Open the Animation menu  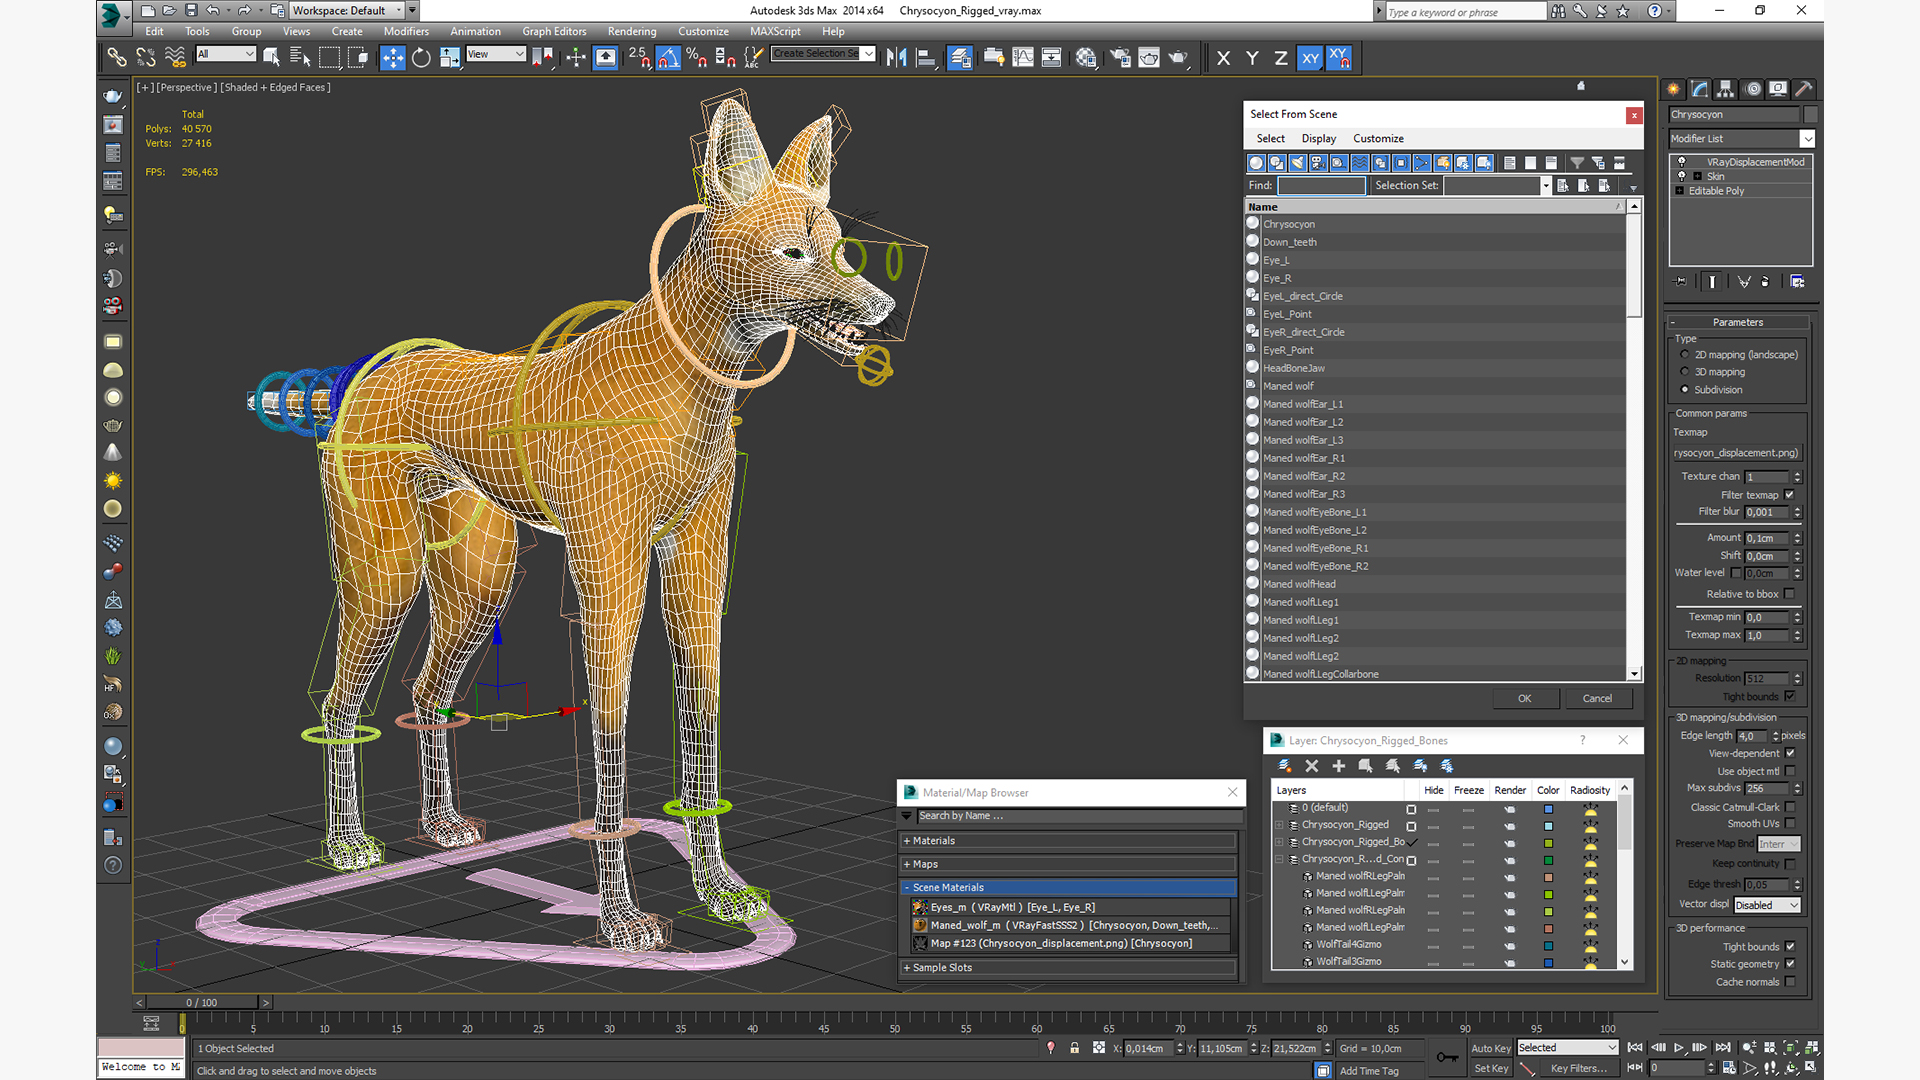pyautogui.click(x=475, y=32)
